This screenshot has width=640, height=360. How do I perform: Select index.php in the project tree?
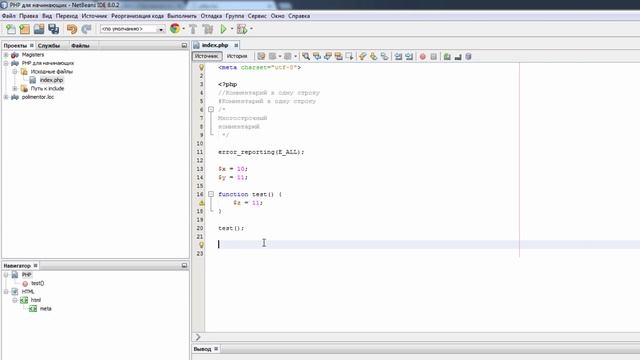pos(51,80)
